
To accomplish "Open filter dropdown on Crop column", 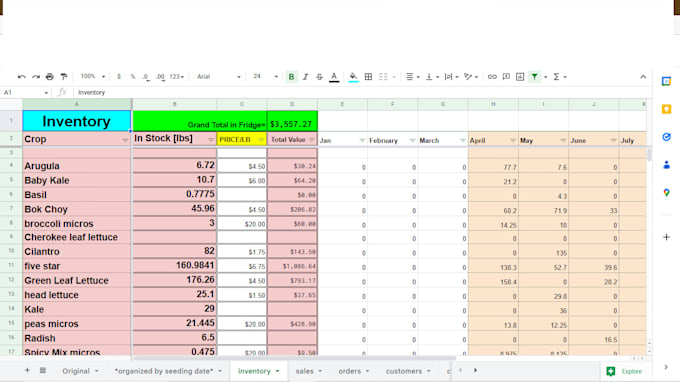I will [x=125, y=140].
